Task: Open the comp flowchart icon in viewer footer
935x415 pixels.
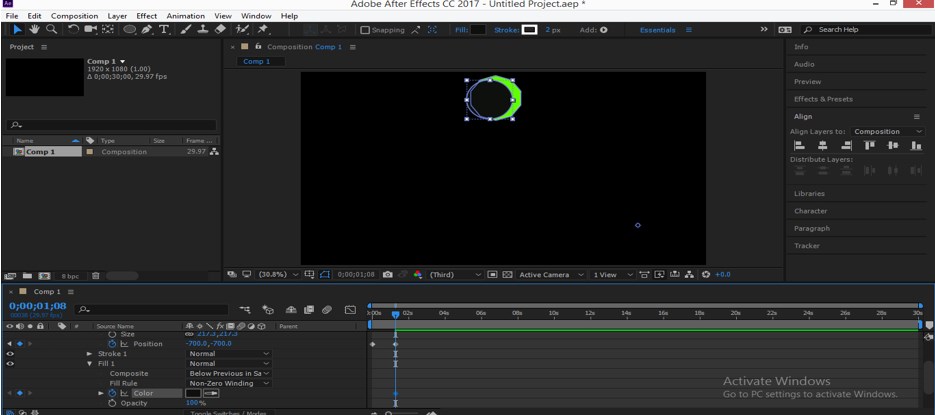Action: pos(690,275)
